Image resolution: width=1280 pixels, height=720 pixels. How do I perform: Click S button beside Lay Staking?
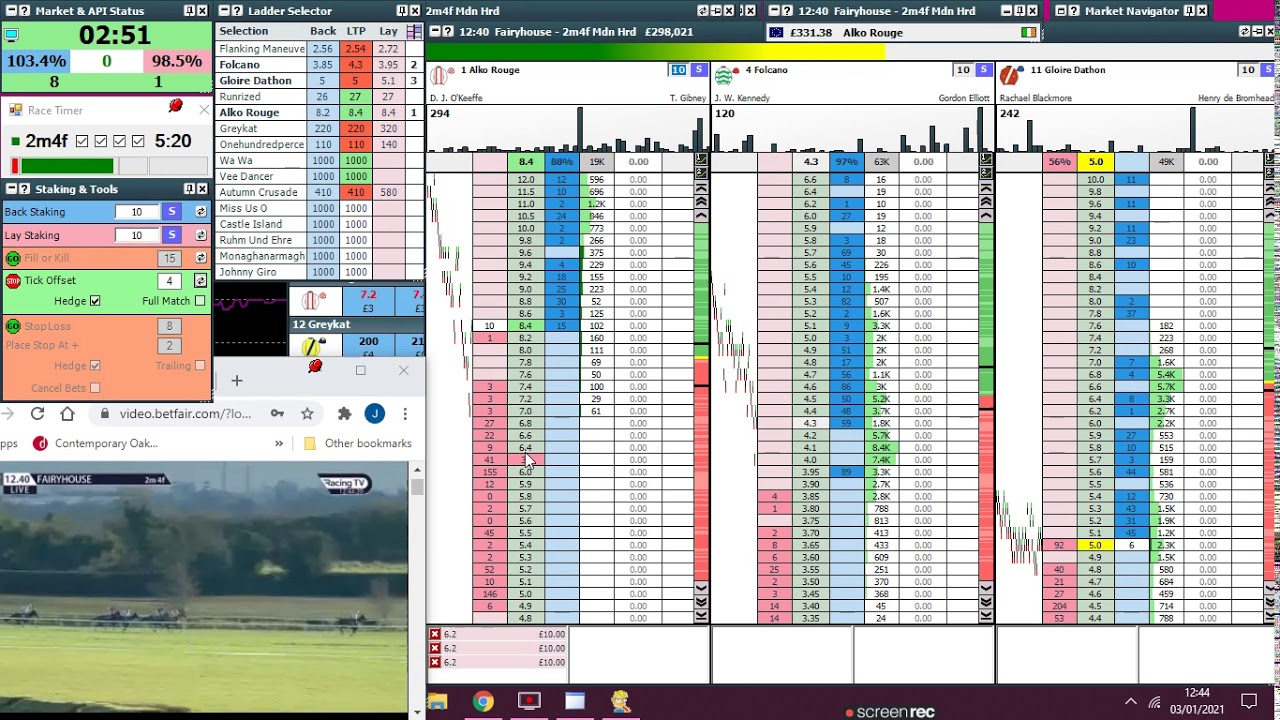172,234
